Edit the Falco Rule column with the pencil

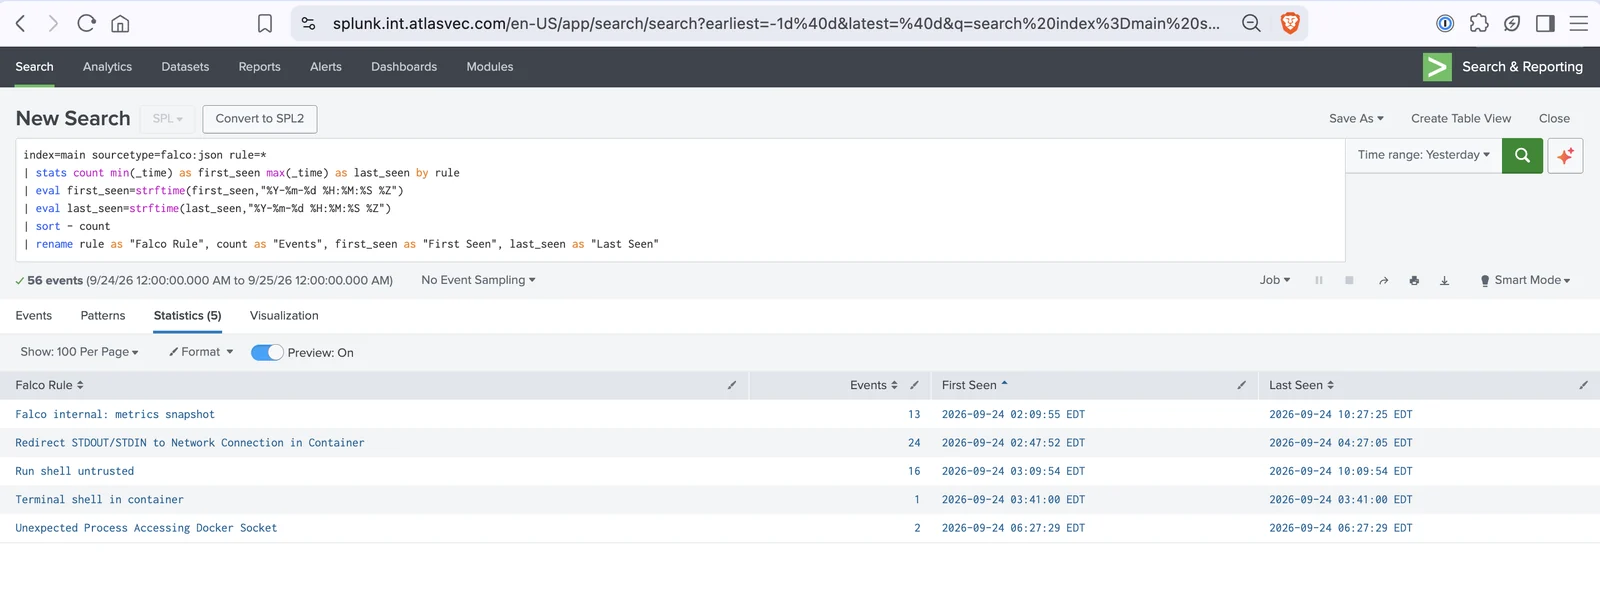[x=732, y=385]
